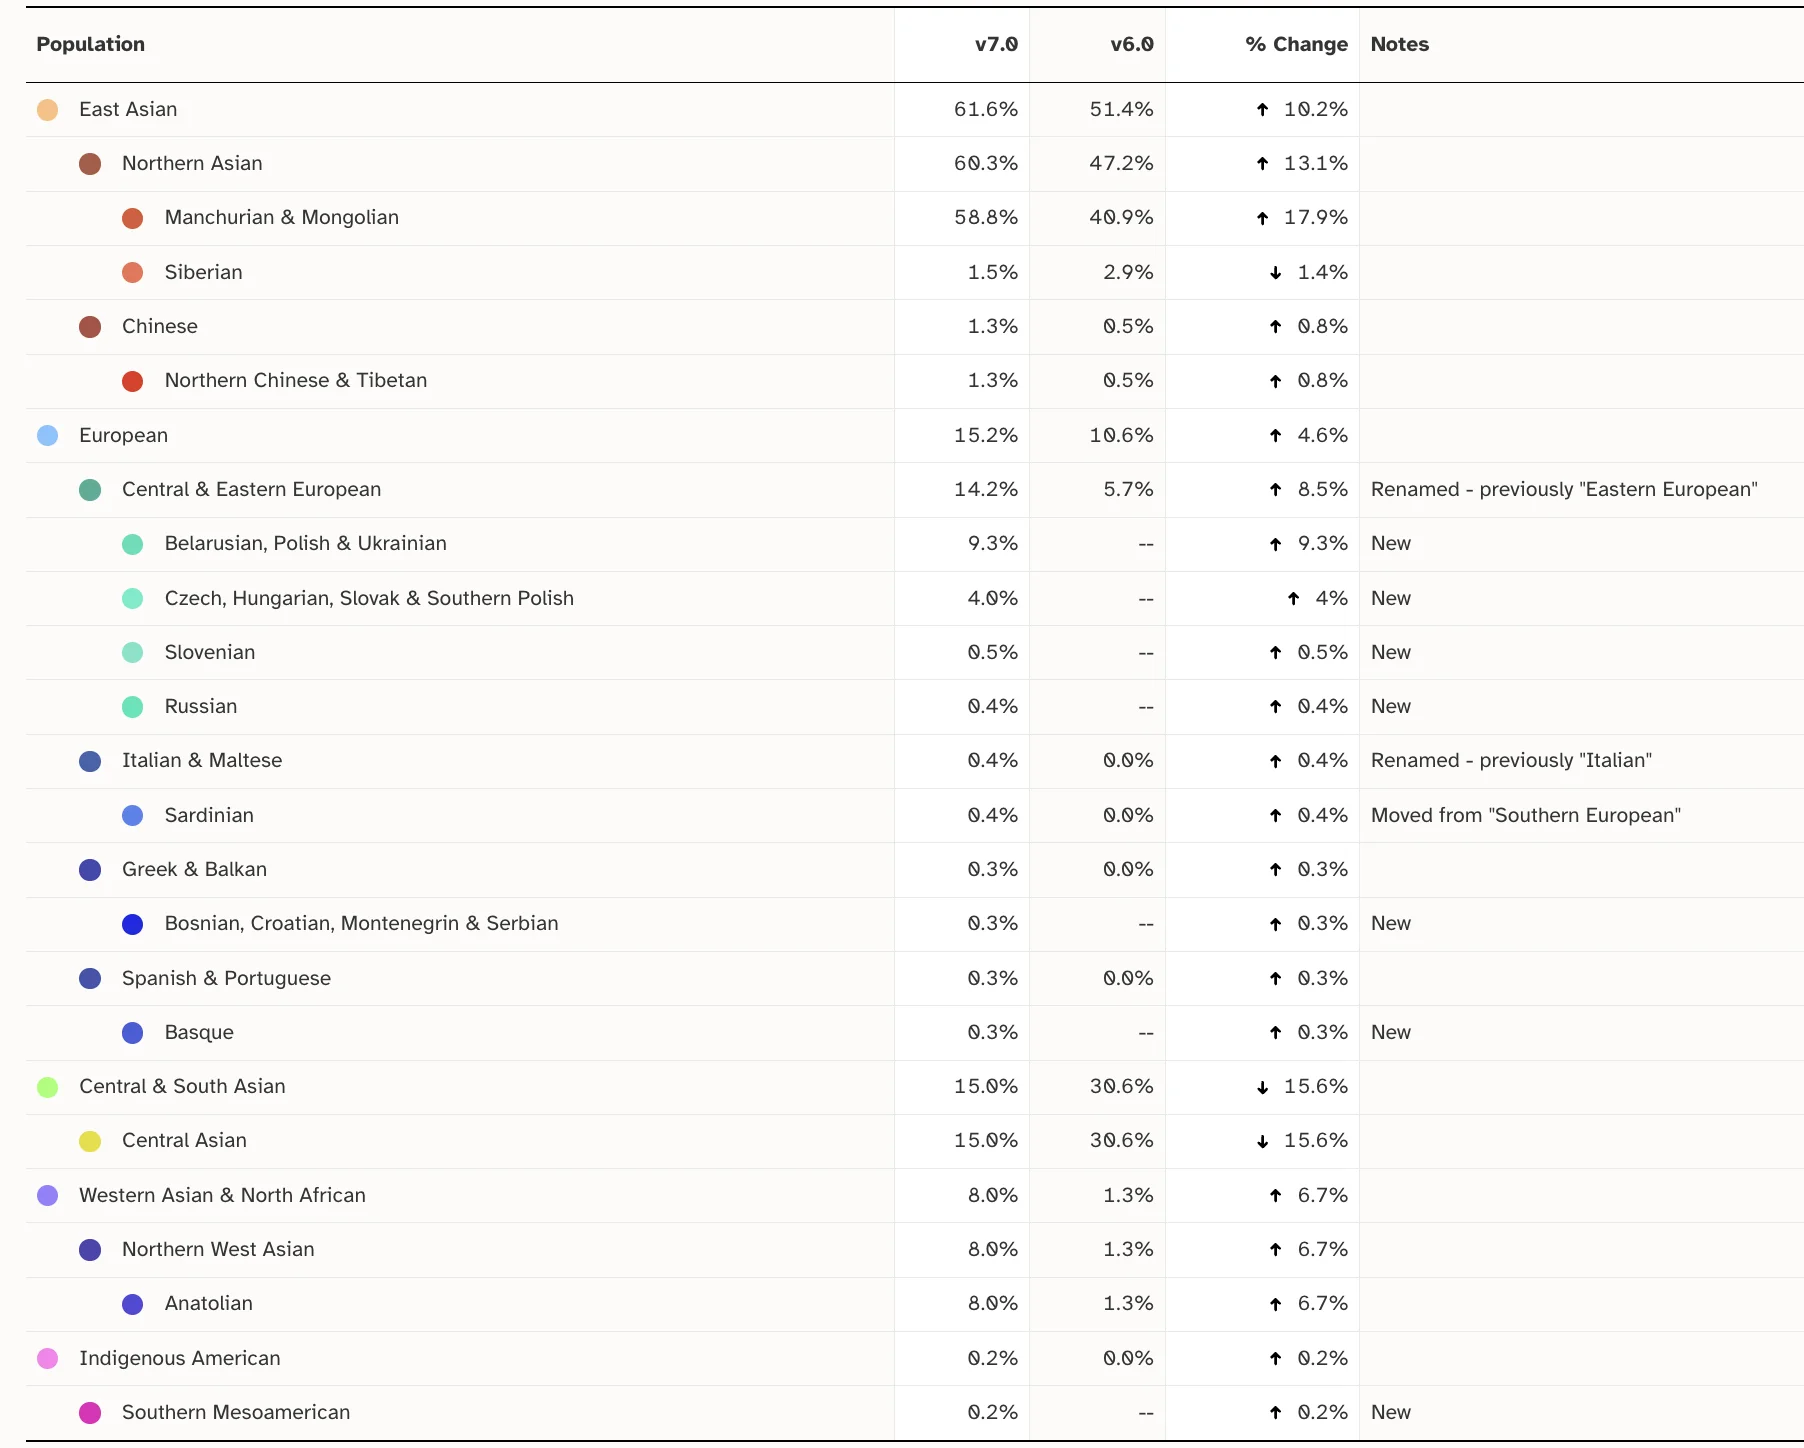Select the Spanish & Portuguese label
Image resolution: width=1804 pixels, height=1448 pixels.
[226, 978]
